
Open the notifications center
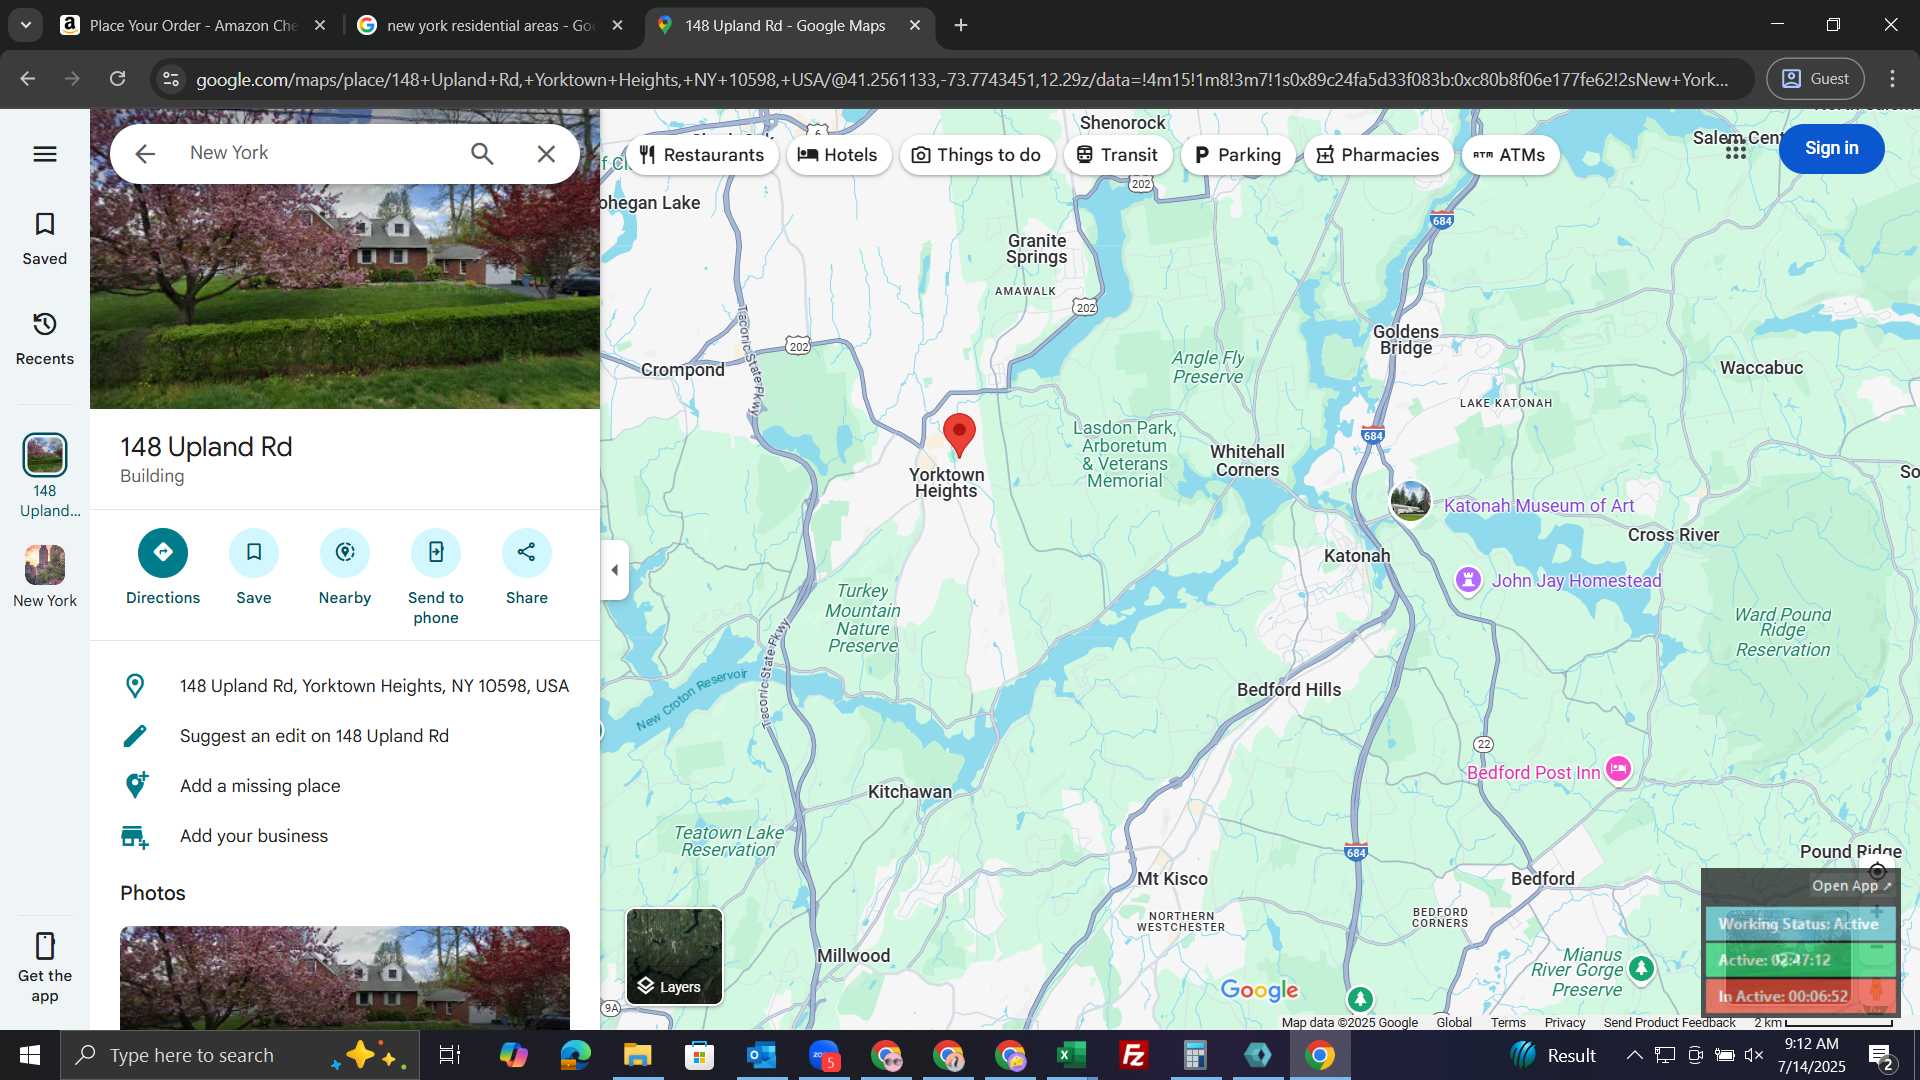[1881, 1056]
